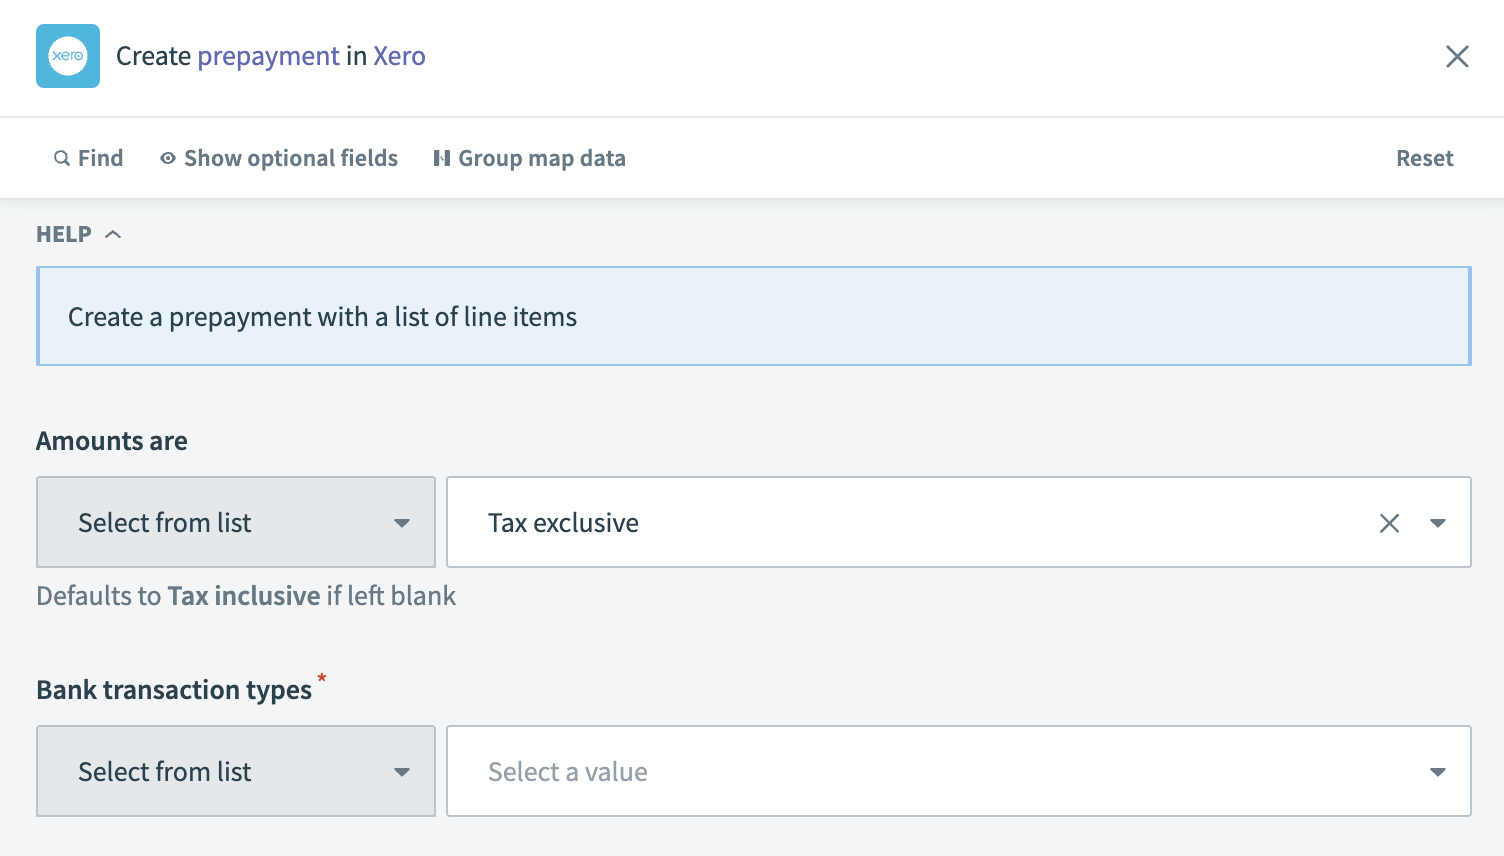
Task: Click the caret on Amounts are selector
Action: coord(402,522)
